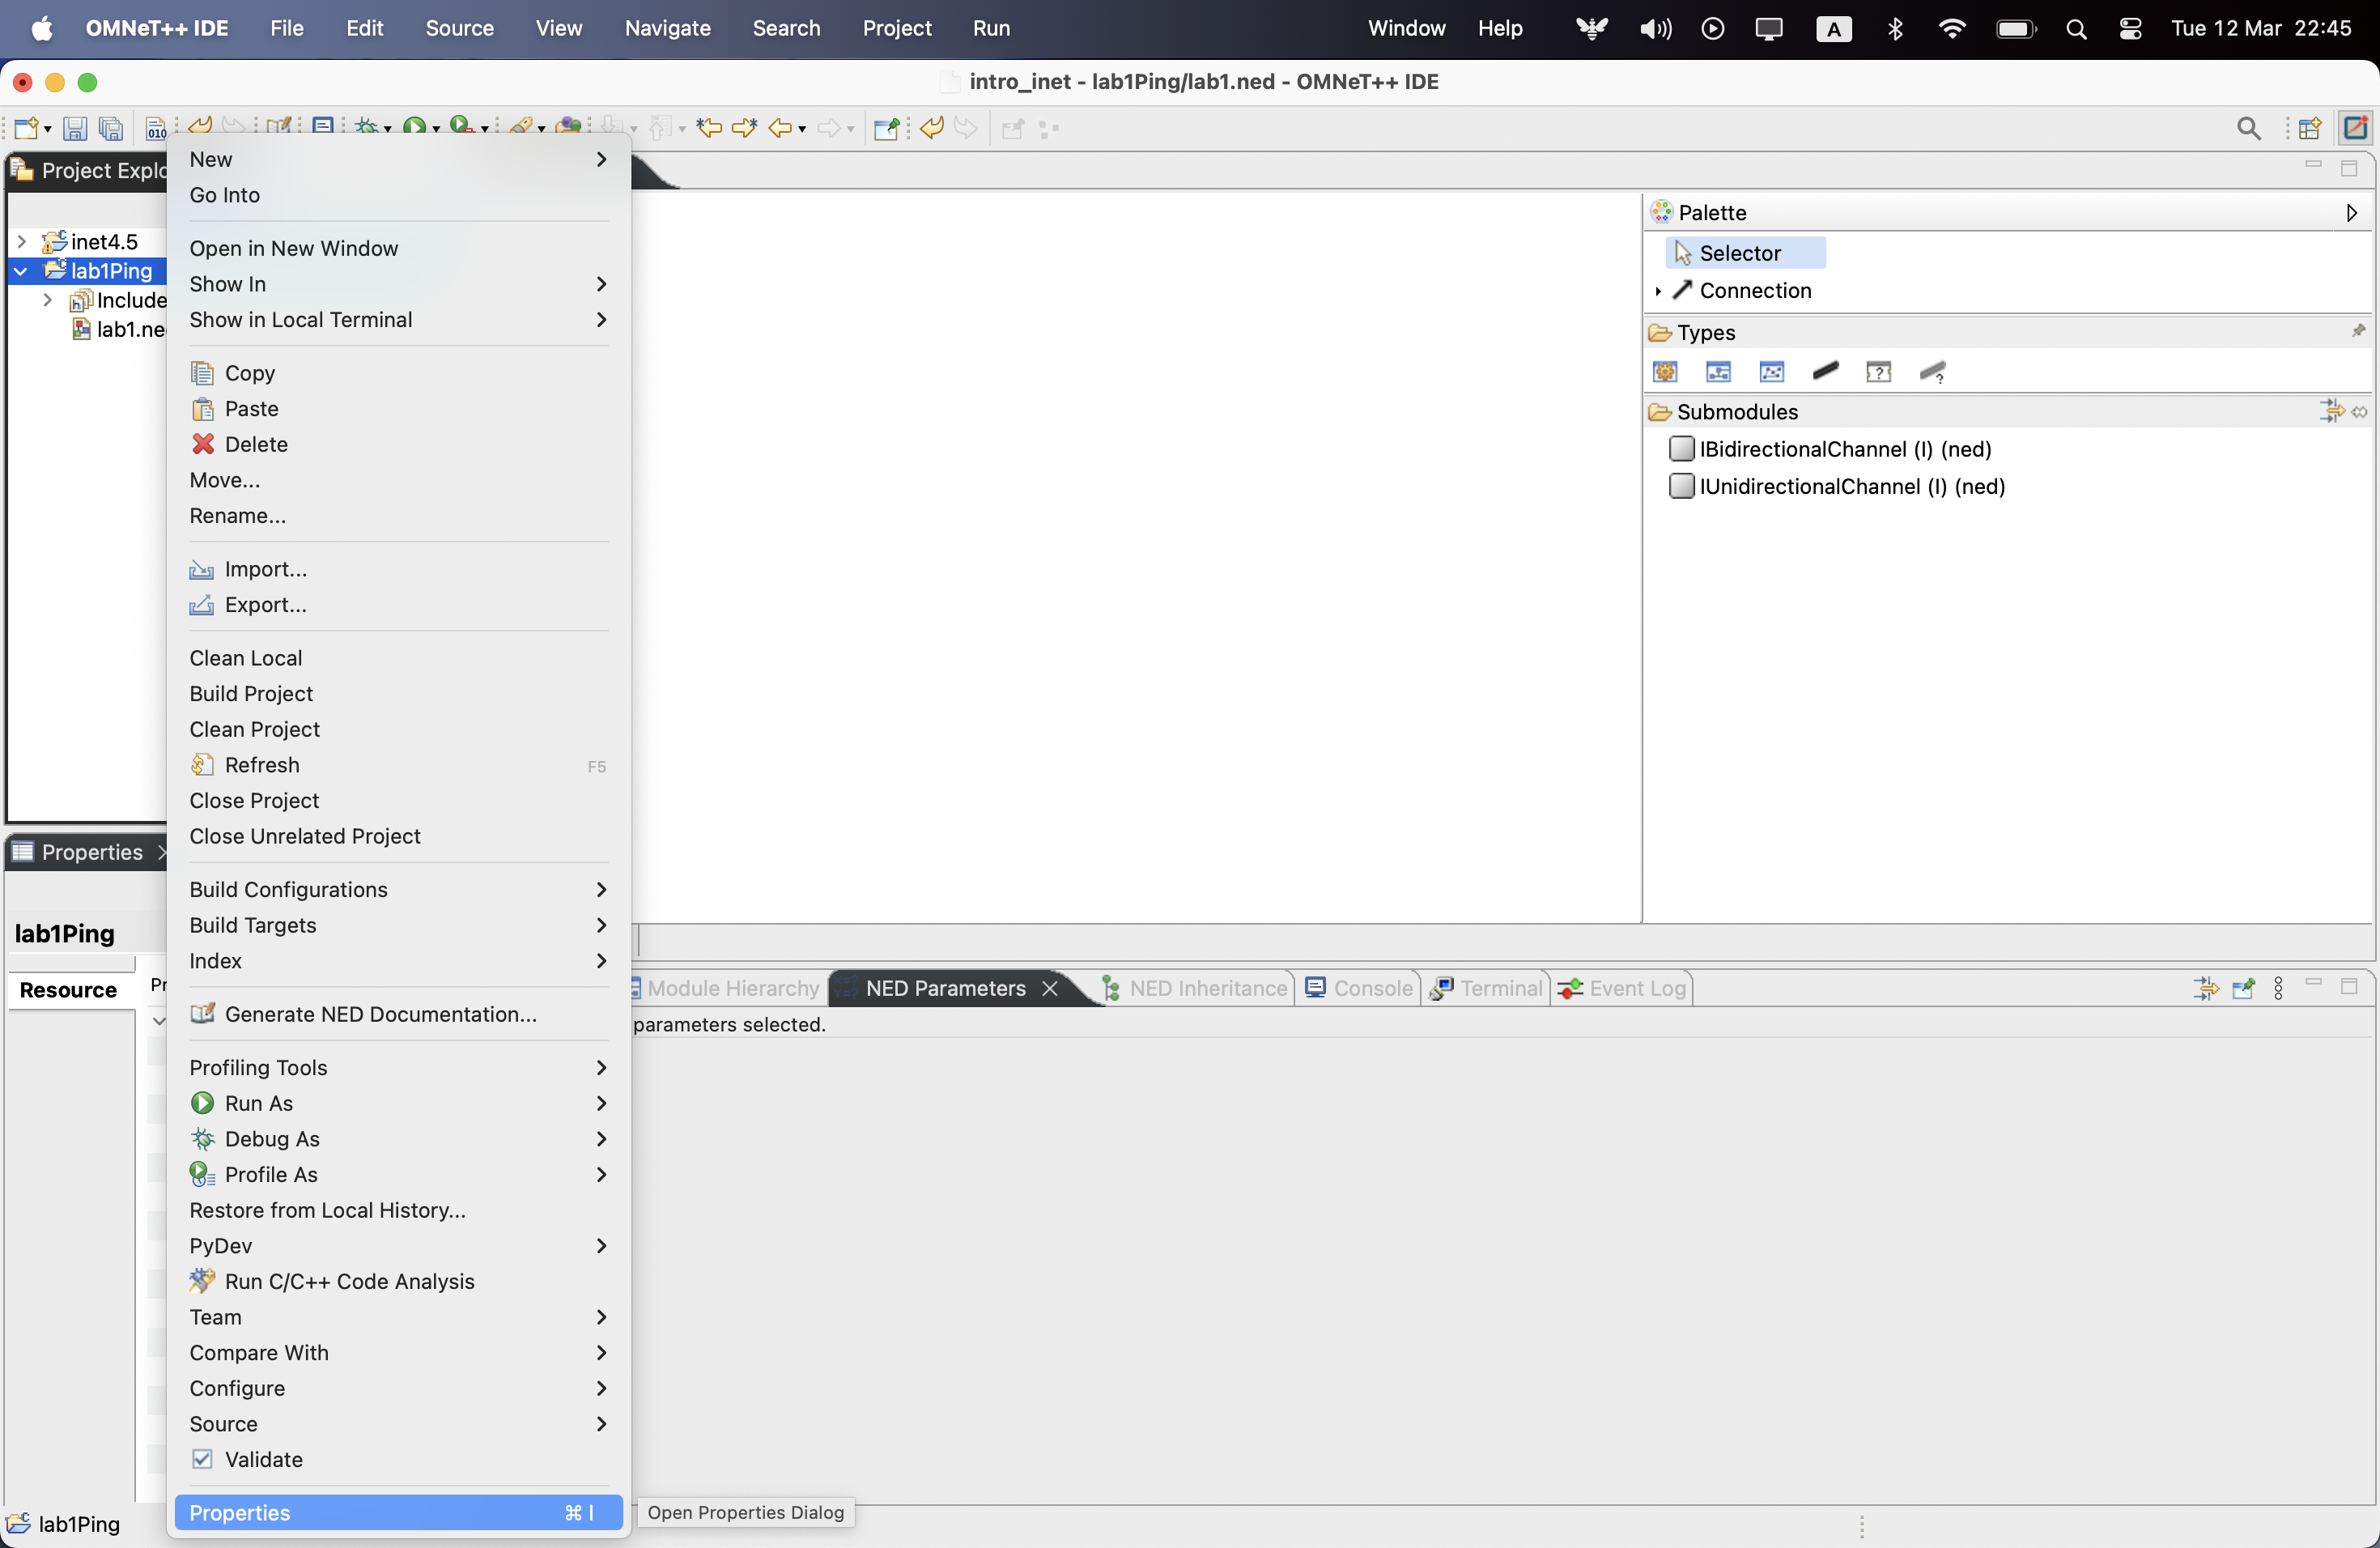The image size is (2380, 1548).
Task: Open the Build Configurations submenu
Action: [x=398, y=889]
